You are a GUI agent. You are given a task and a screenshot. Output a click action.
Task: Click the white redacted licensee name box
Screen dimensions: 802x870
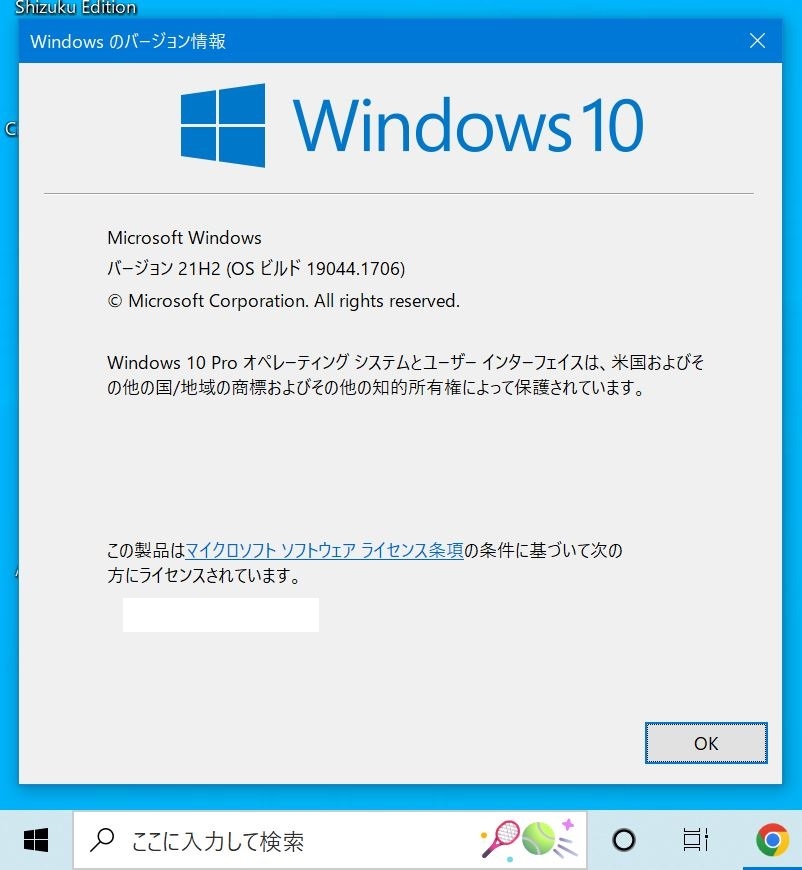[x=221, y=615]
